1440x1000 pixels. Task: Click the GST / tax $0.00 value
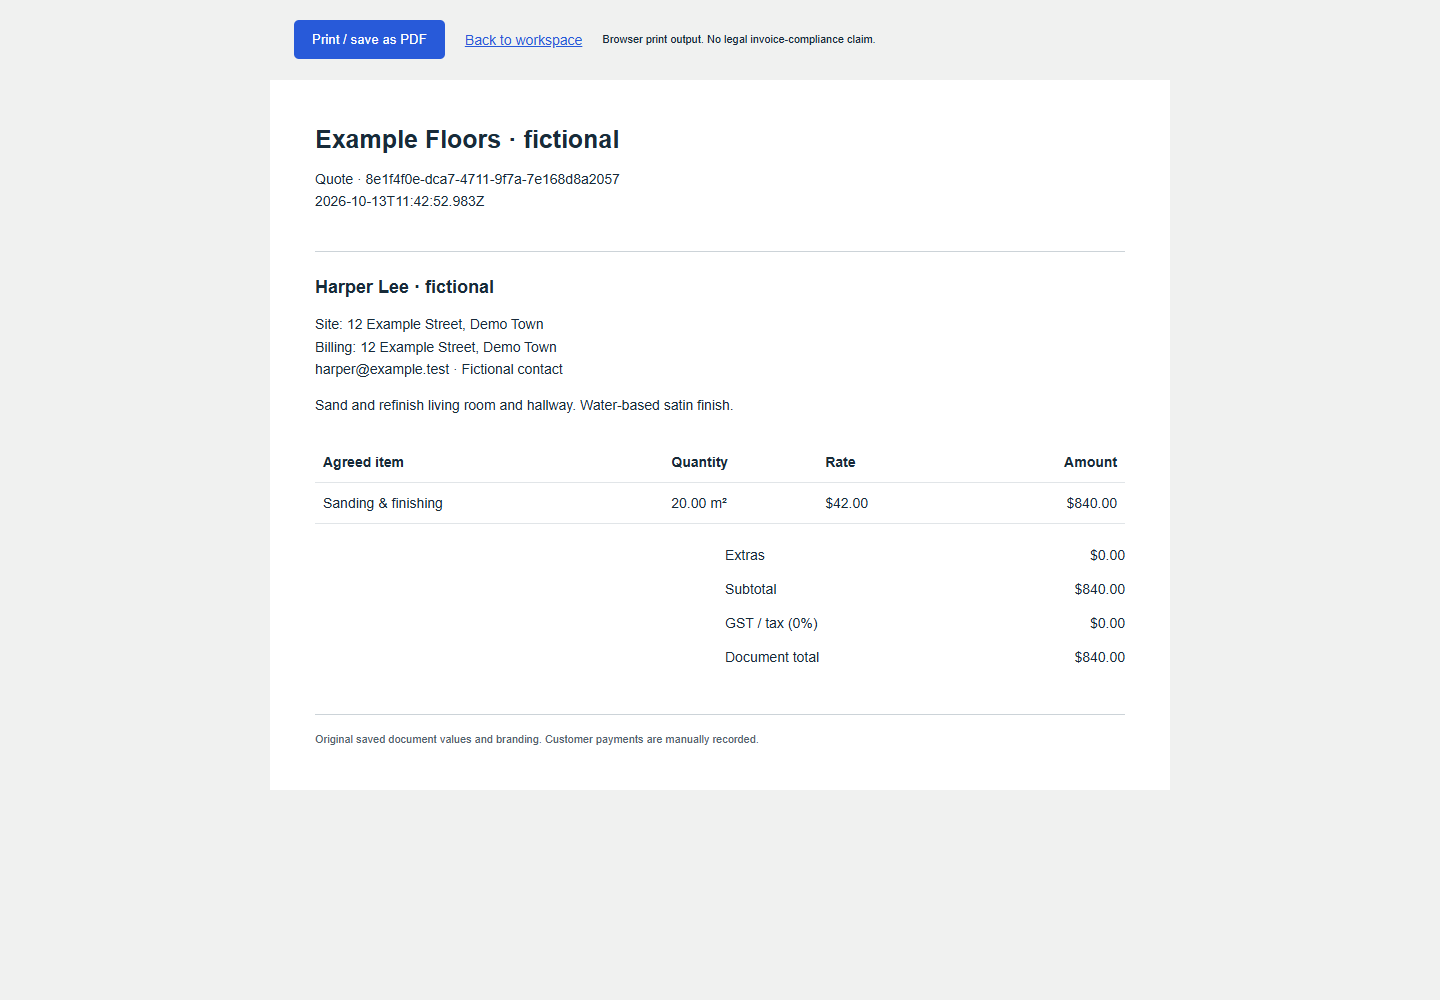(x=1107, y=623)
